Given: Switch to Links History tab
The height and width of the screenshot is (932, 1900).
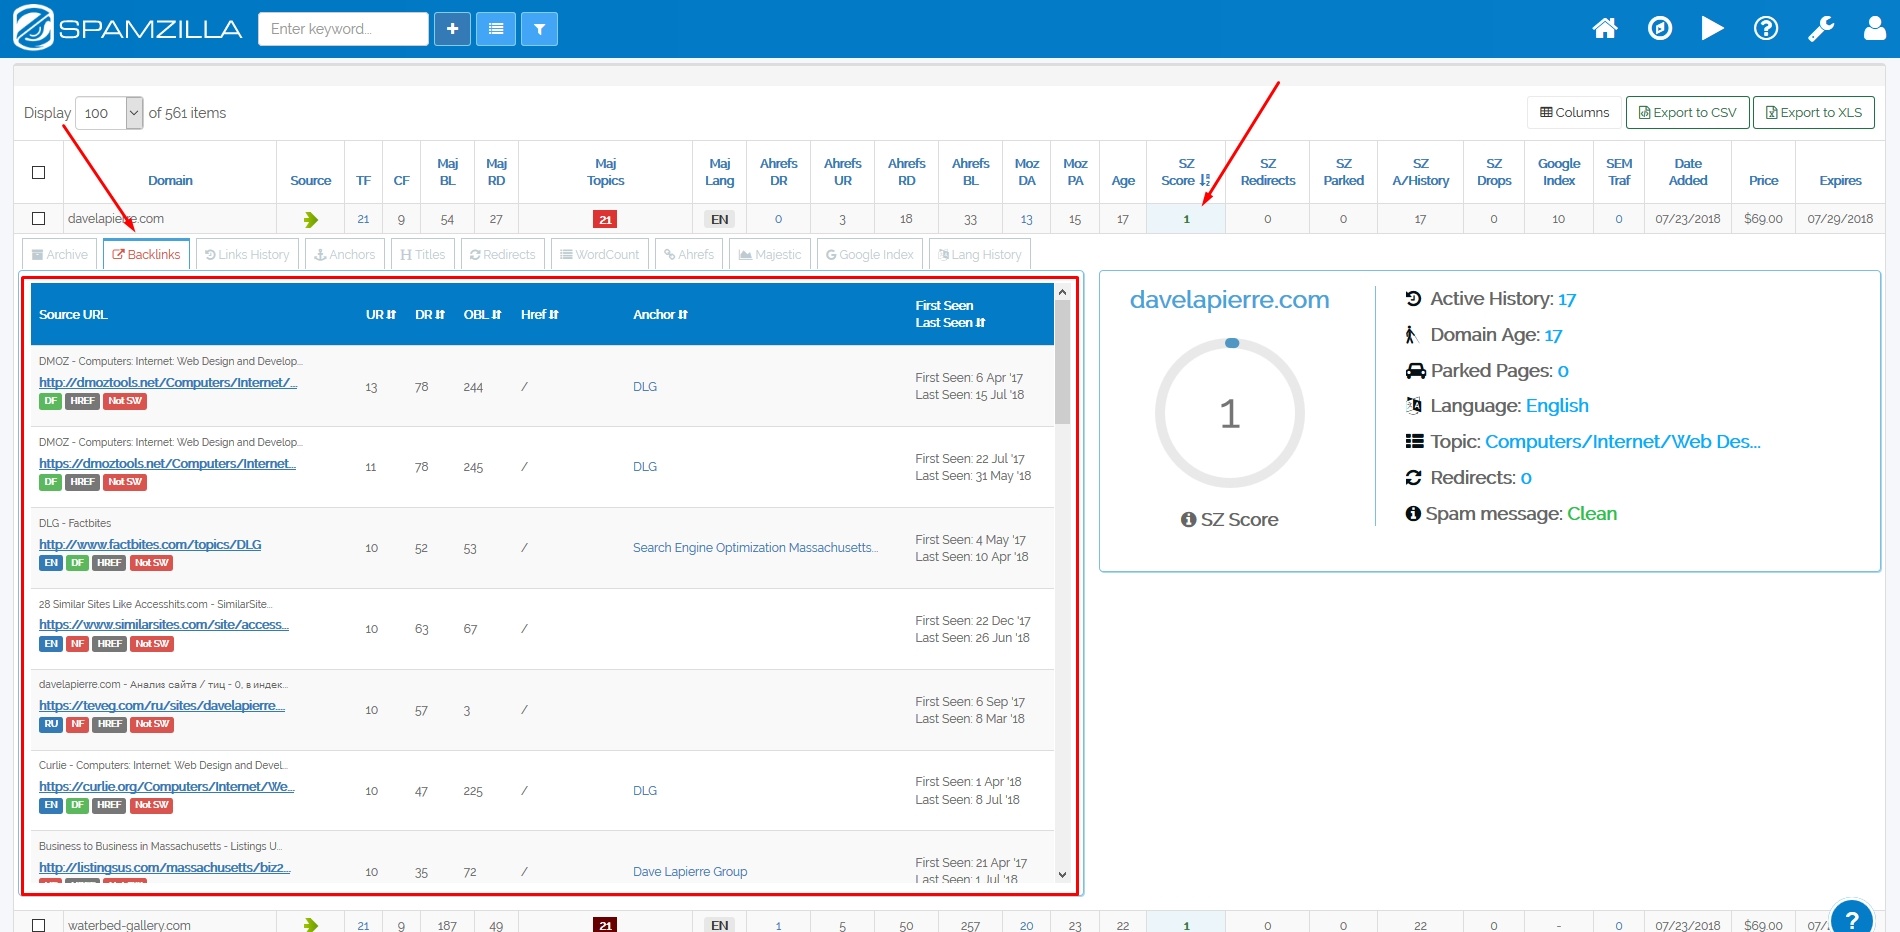Looking at the screenshot, I should coord(247,255).
